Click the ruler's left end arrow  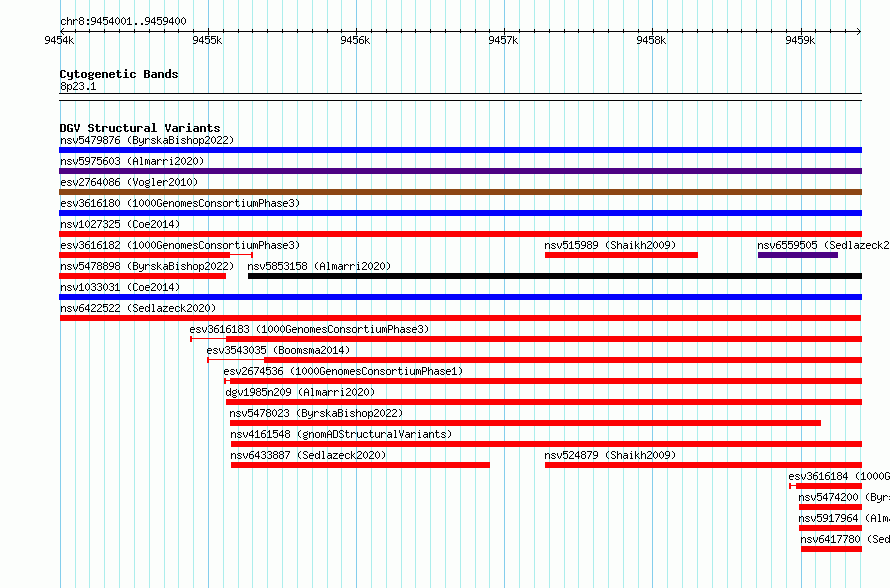click(62, 31)
